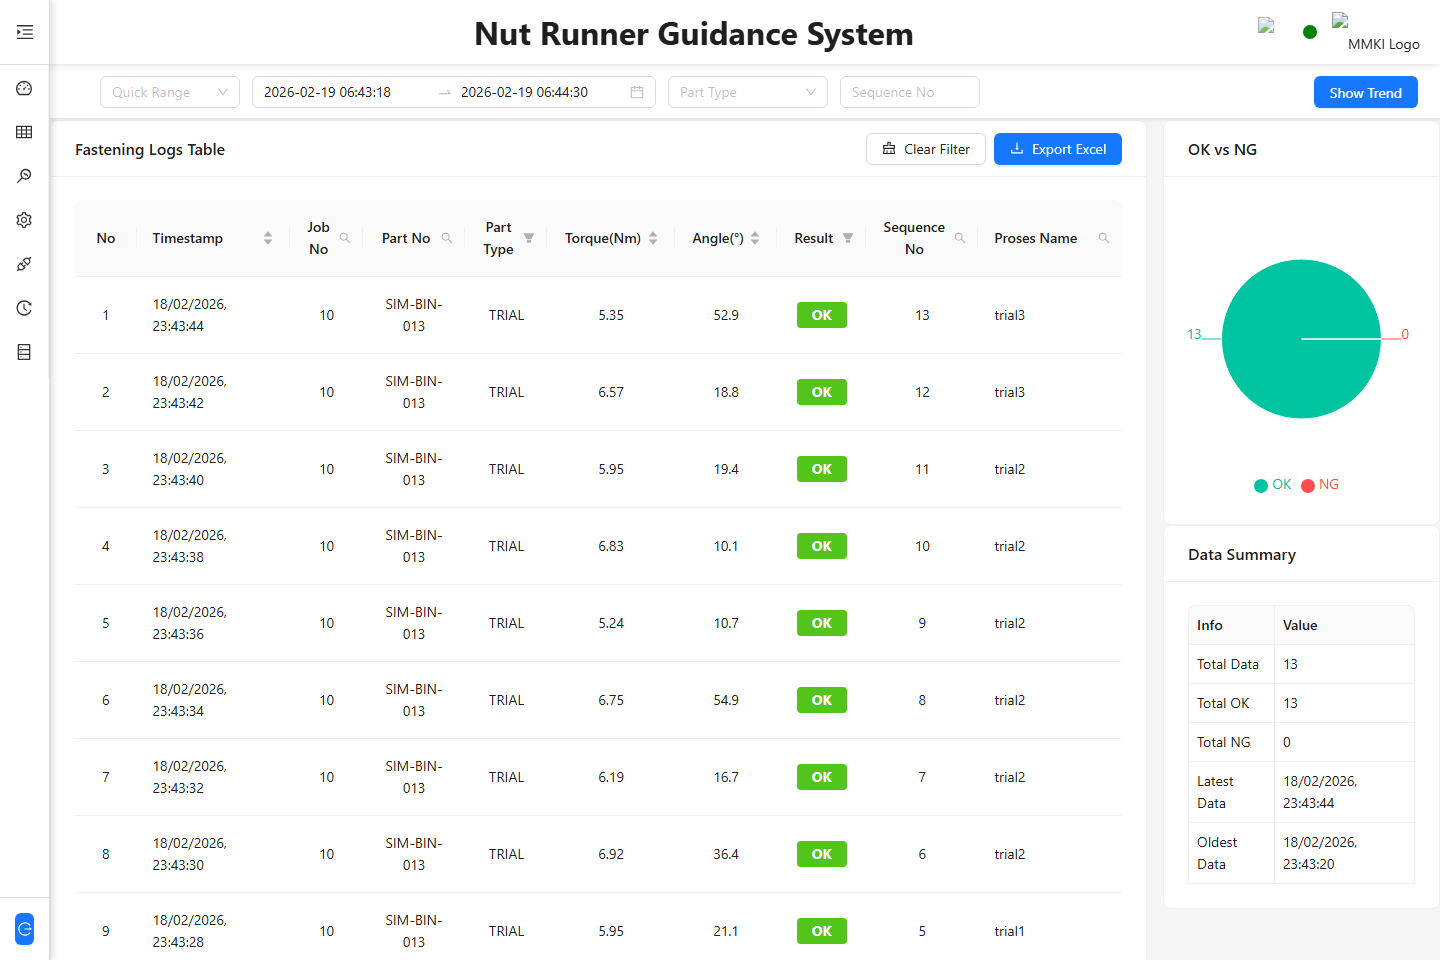Click angle value 54.9
This screenshot has width=1440, height=960.
pyautogui.click(x=726, y=700)
